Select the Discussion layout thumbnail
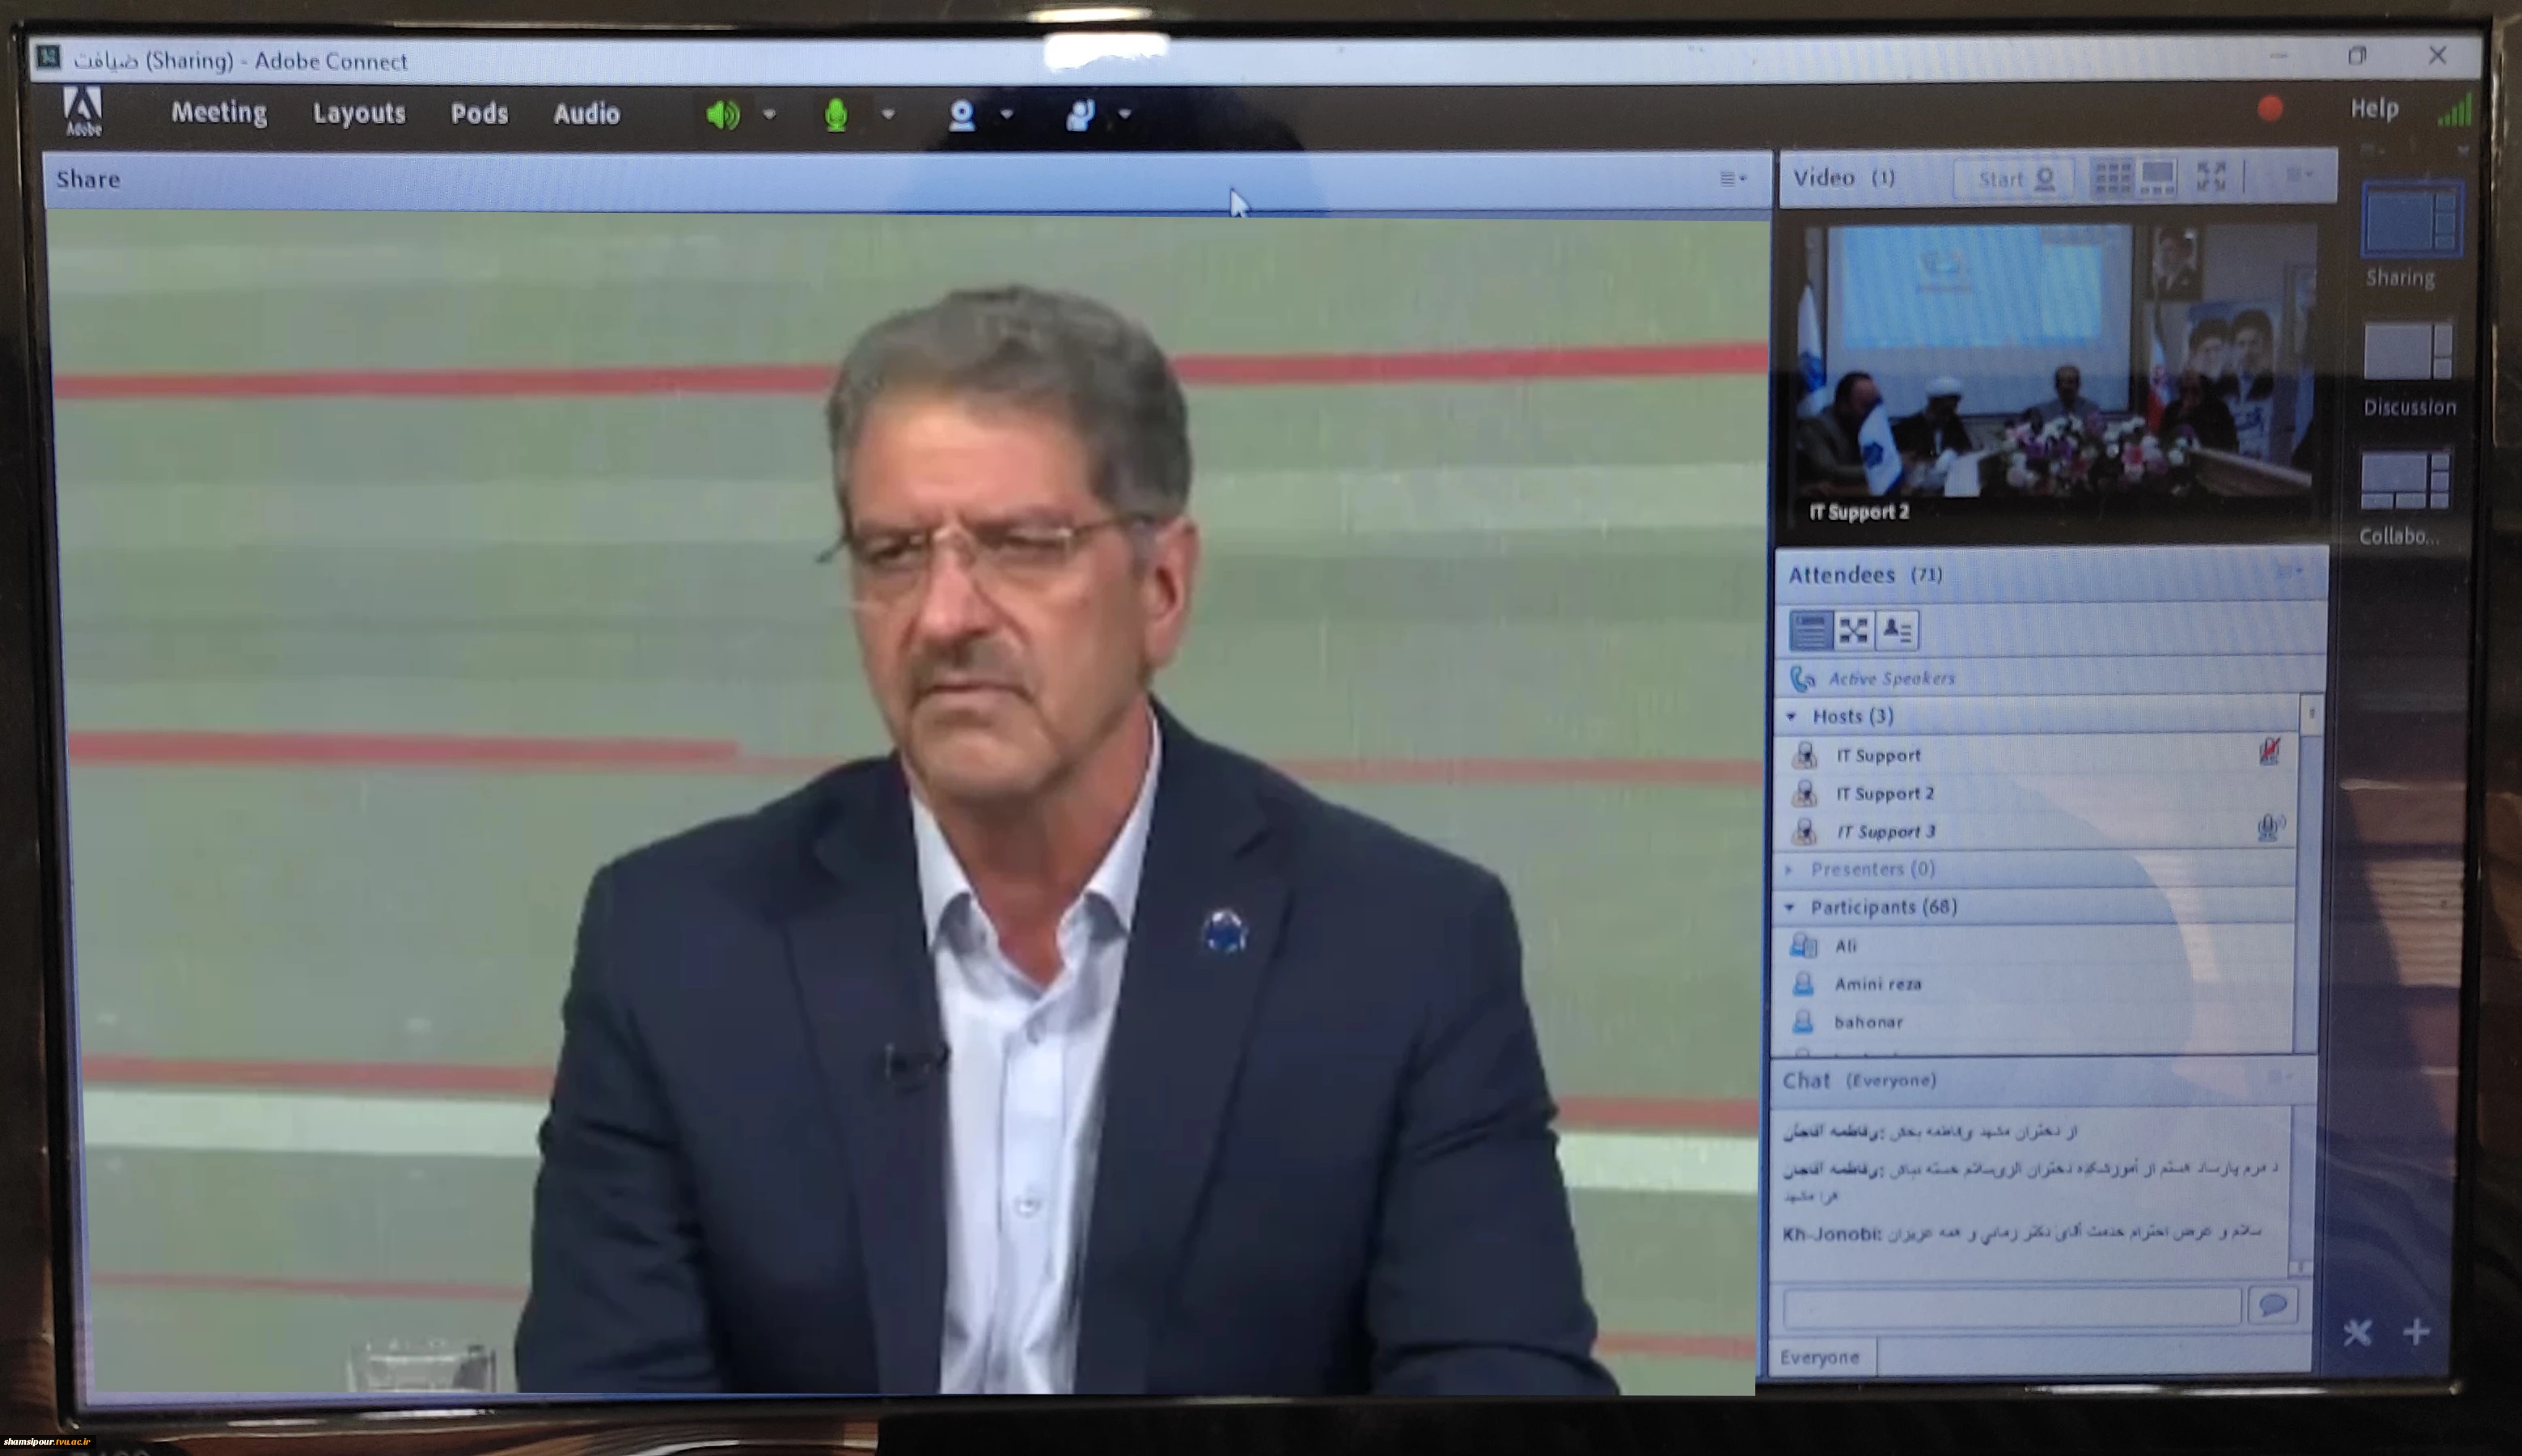 coord(2408,368)
